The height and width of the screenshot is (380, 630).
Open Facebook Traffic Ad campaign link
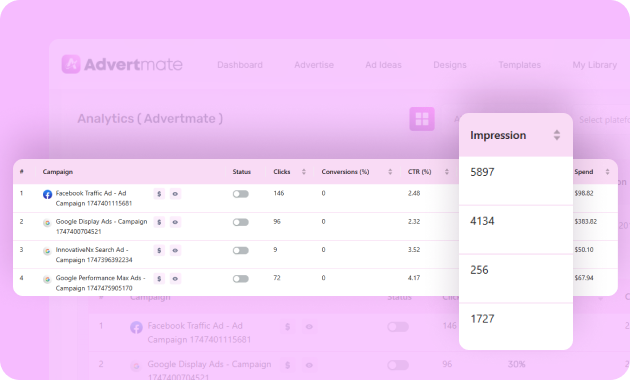pyautogui.click(x=94, y=198)
